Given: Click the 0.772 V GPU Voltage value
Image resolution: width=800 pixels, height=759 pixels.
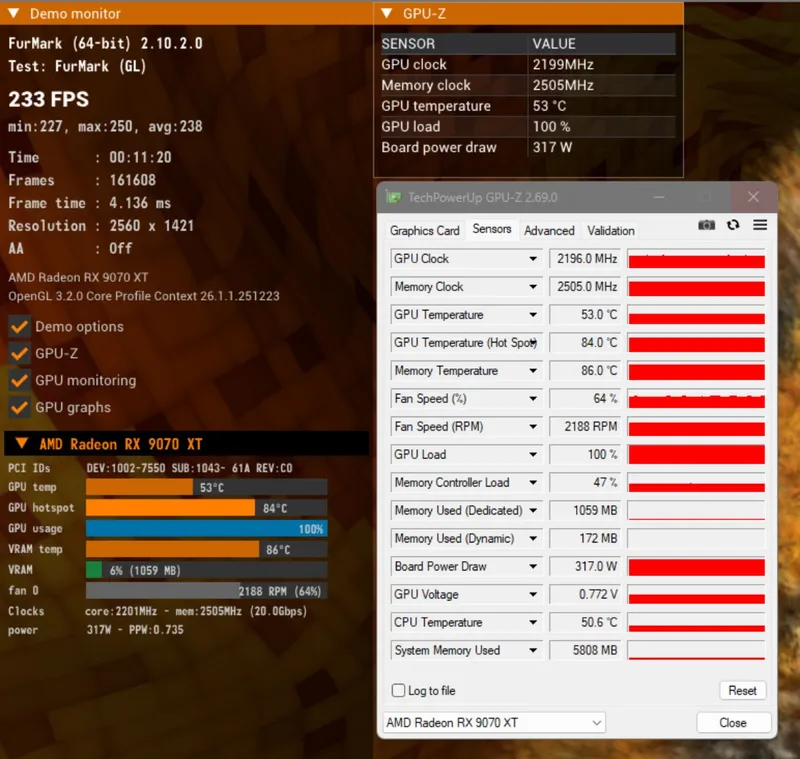Looking at the screenshot, I should 585,594.
